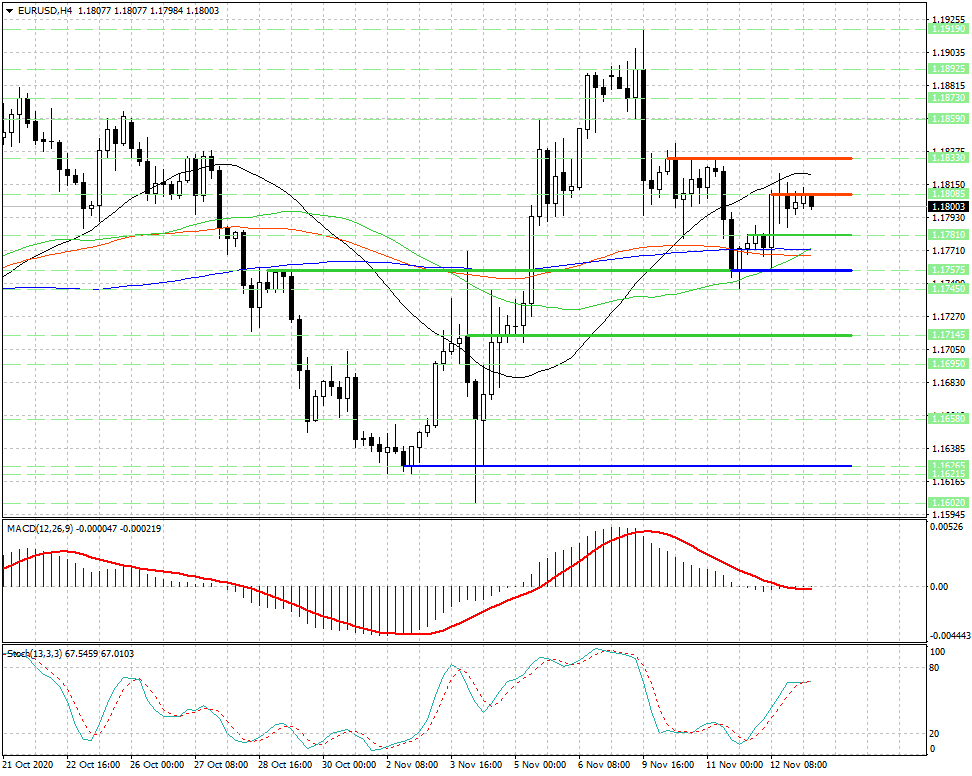Click the MACD scale value 0.00526

point(945,527)
